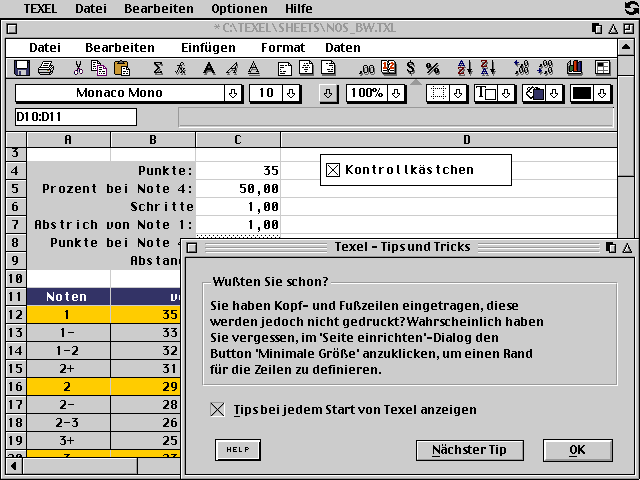640x480 pixels.
Task: Click the Save diskette icon
Action: click(22, 68)
